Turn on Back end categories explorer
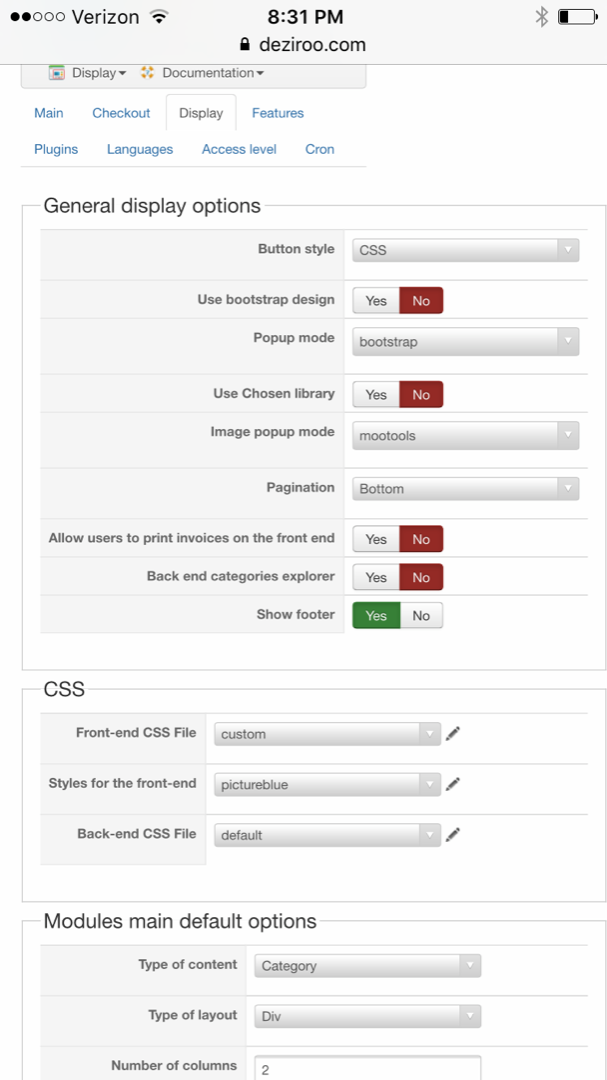This screenshot has height=1080, width=607. pyautogui.click(x=376, y=578)
